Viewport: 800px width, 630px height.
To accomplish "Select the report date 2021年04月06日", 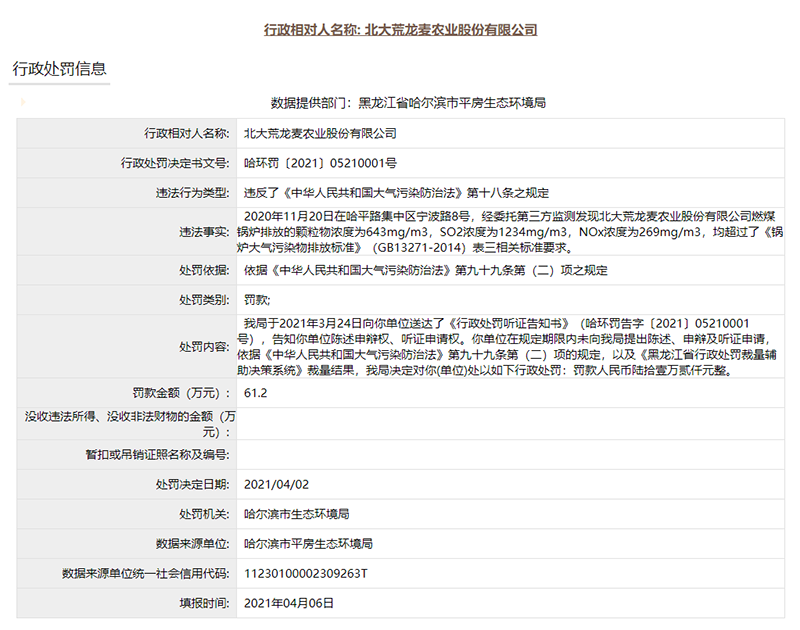I will (289, 603).
